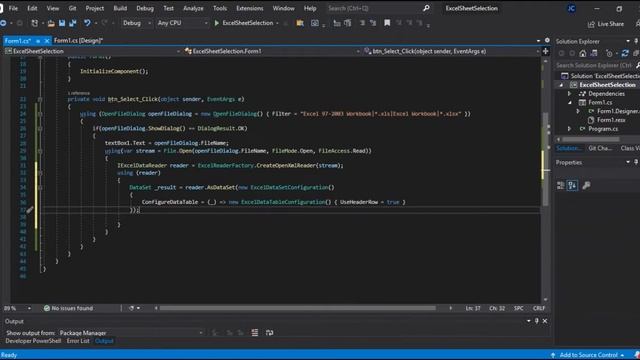Navigate backward with the back arrow
This screenshot has height=360, width=640.
[3, 23]
